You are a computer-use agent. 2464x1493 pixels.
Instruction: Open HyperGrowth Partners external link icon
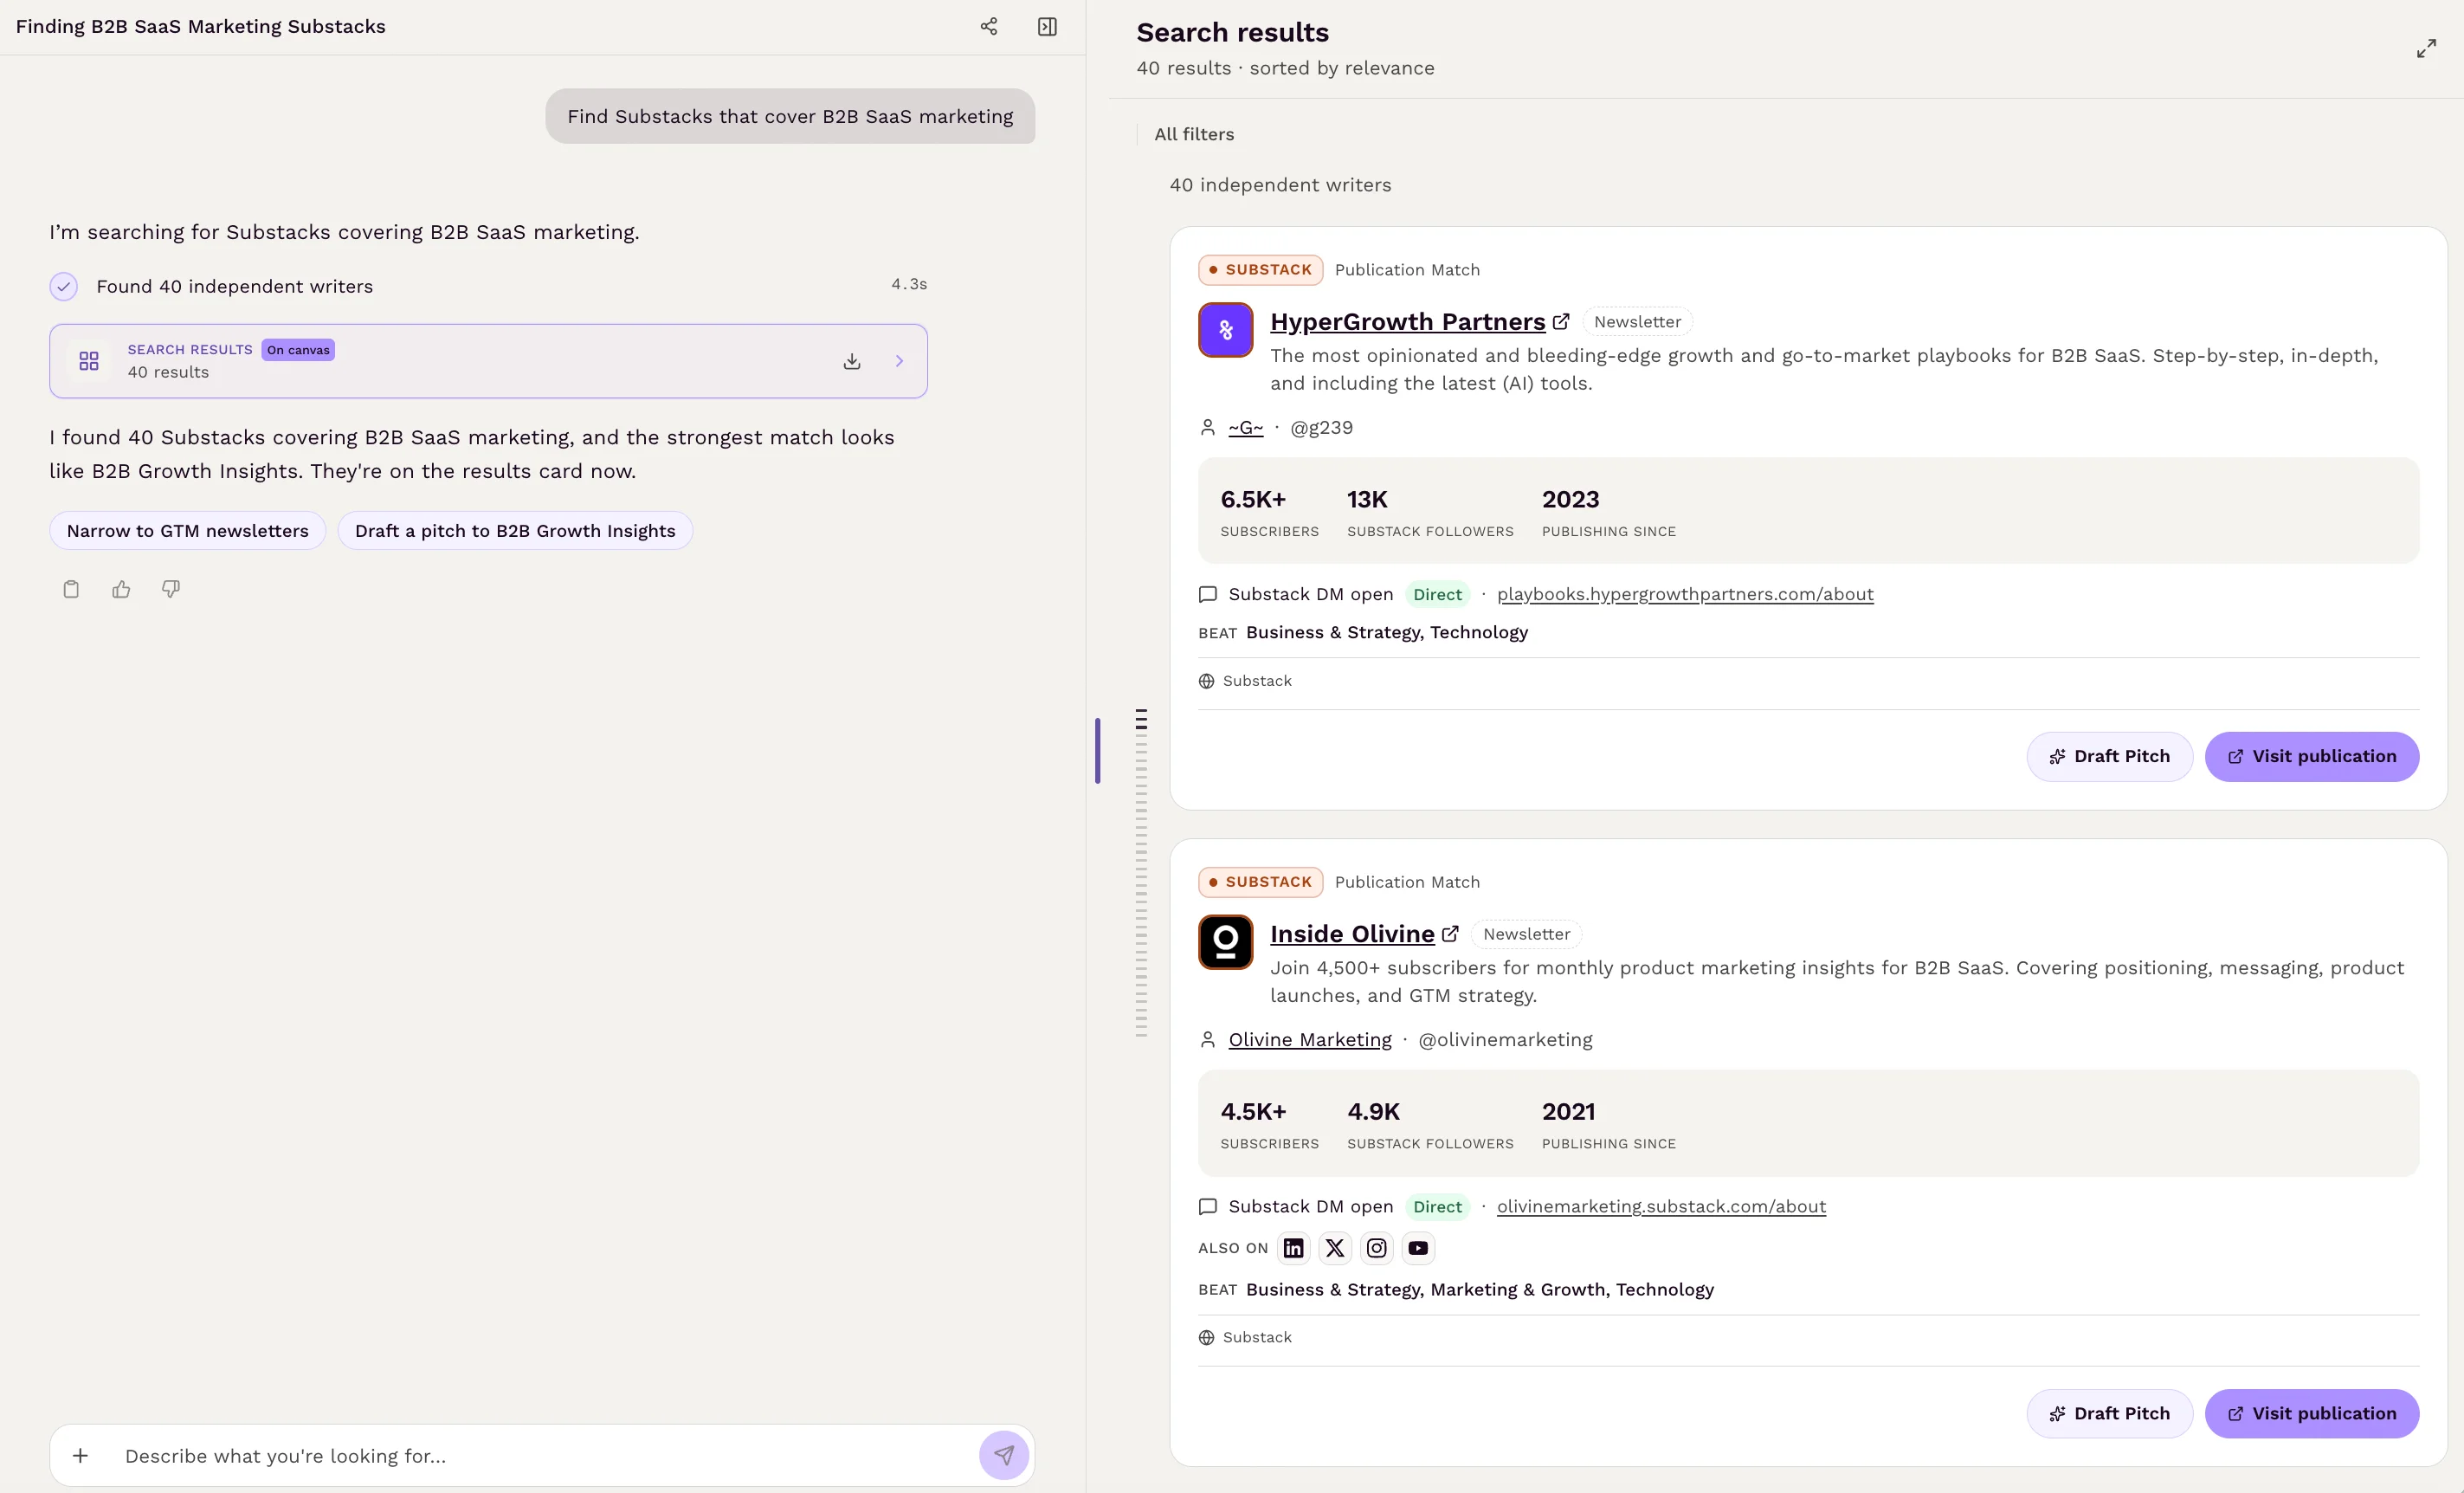point(1560,321)
